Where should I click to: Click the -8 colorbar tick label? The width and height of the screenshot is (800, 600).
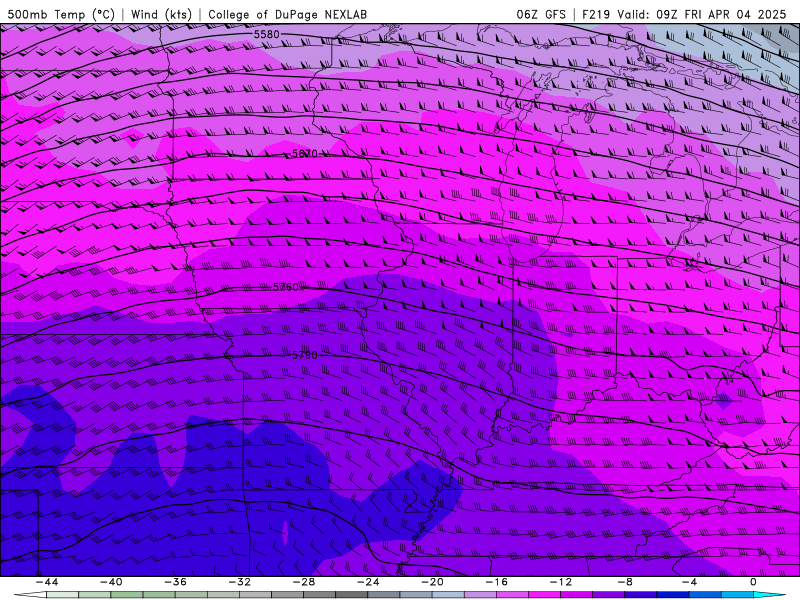625,582
